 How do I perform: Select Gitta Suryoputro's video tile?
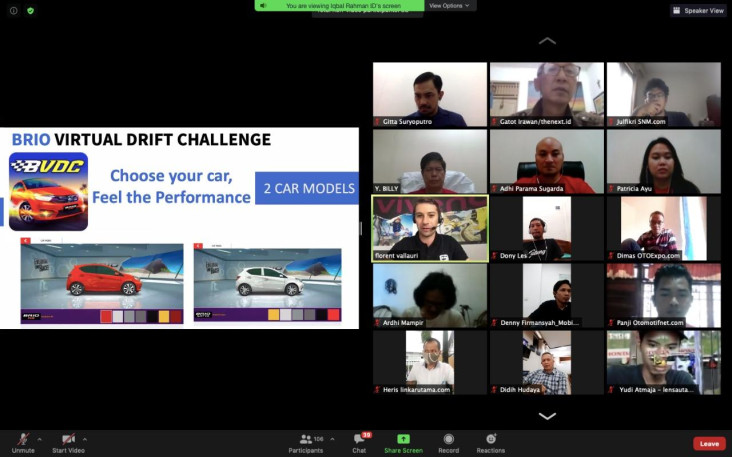tap(430, 94)
